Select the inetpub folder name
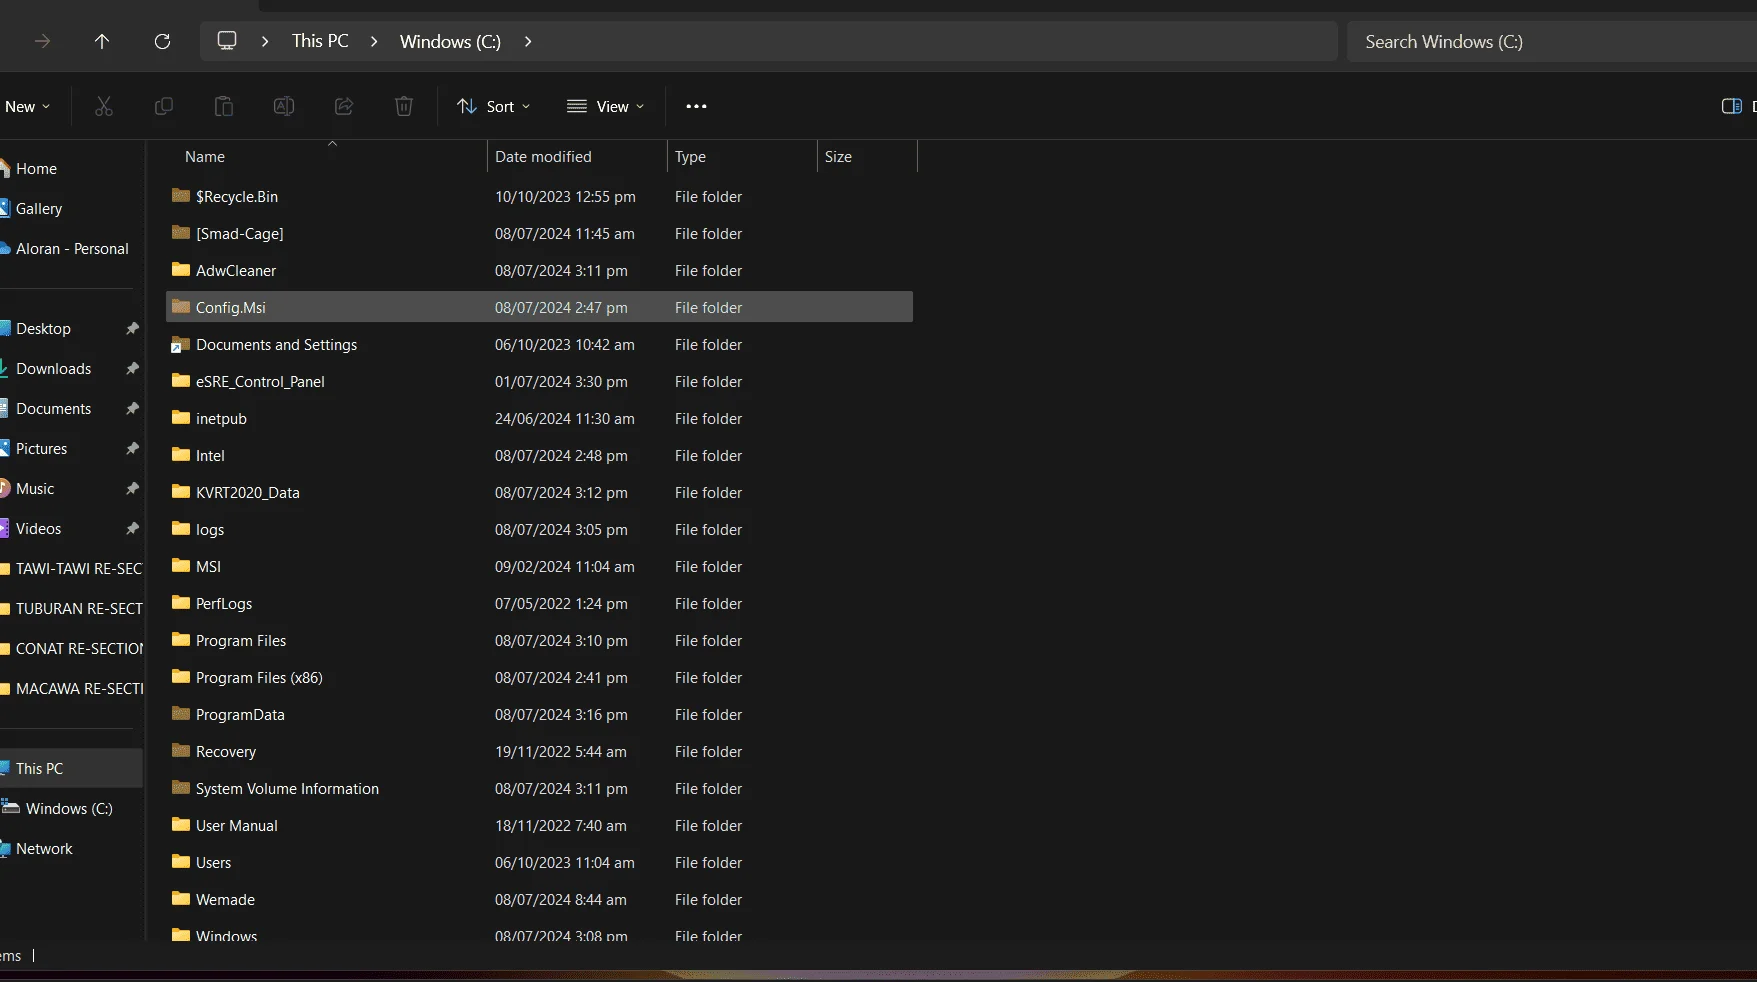Image resolution: width=1757 pixels, height=982 pixels. (x=221, y=419)
